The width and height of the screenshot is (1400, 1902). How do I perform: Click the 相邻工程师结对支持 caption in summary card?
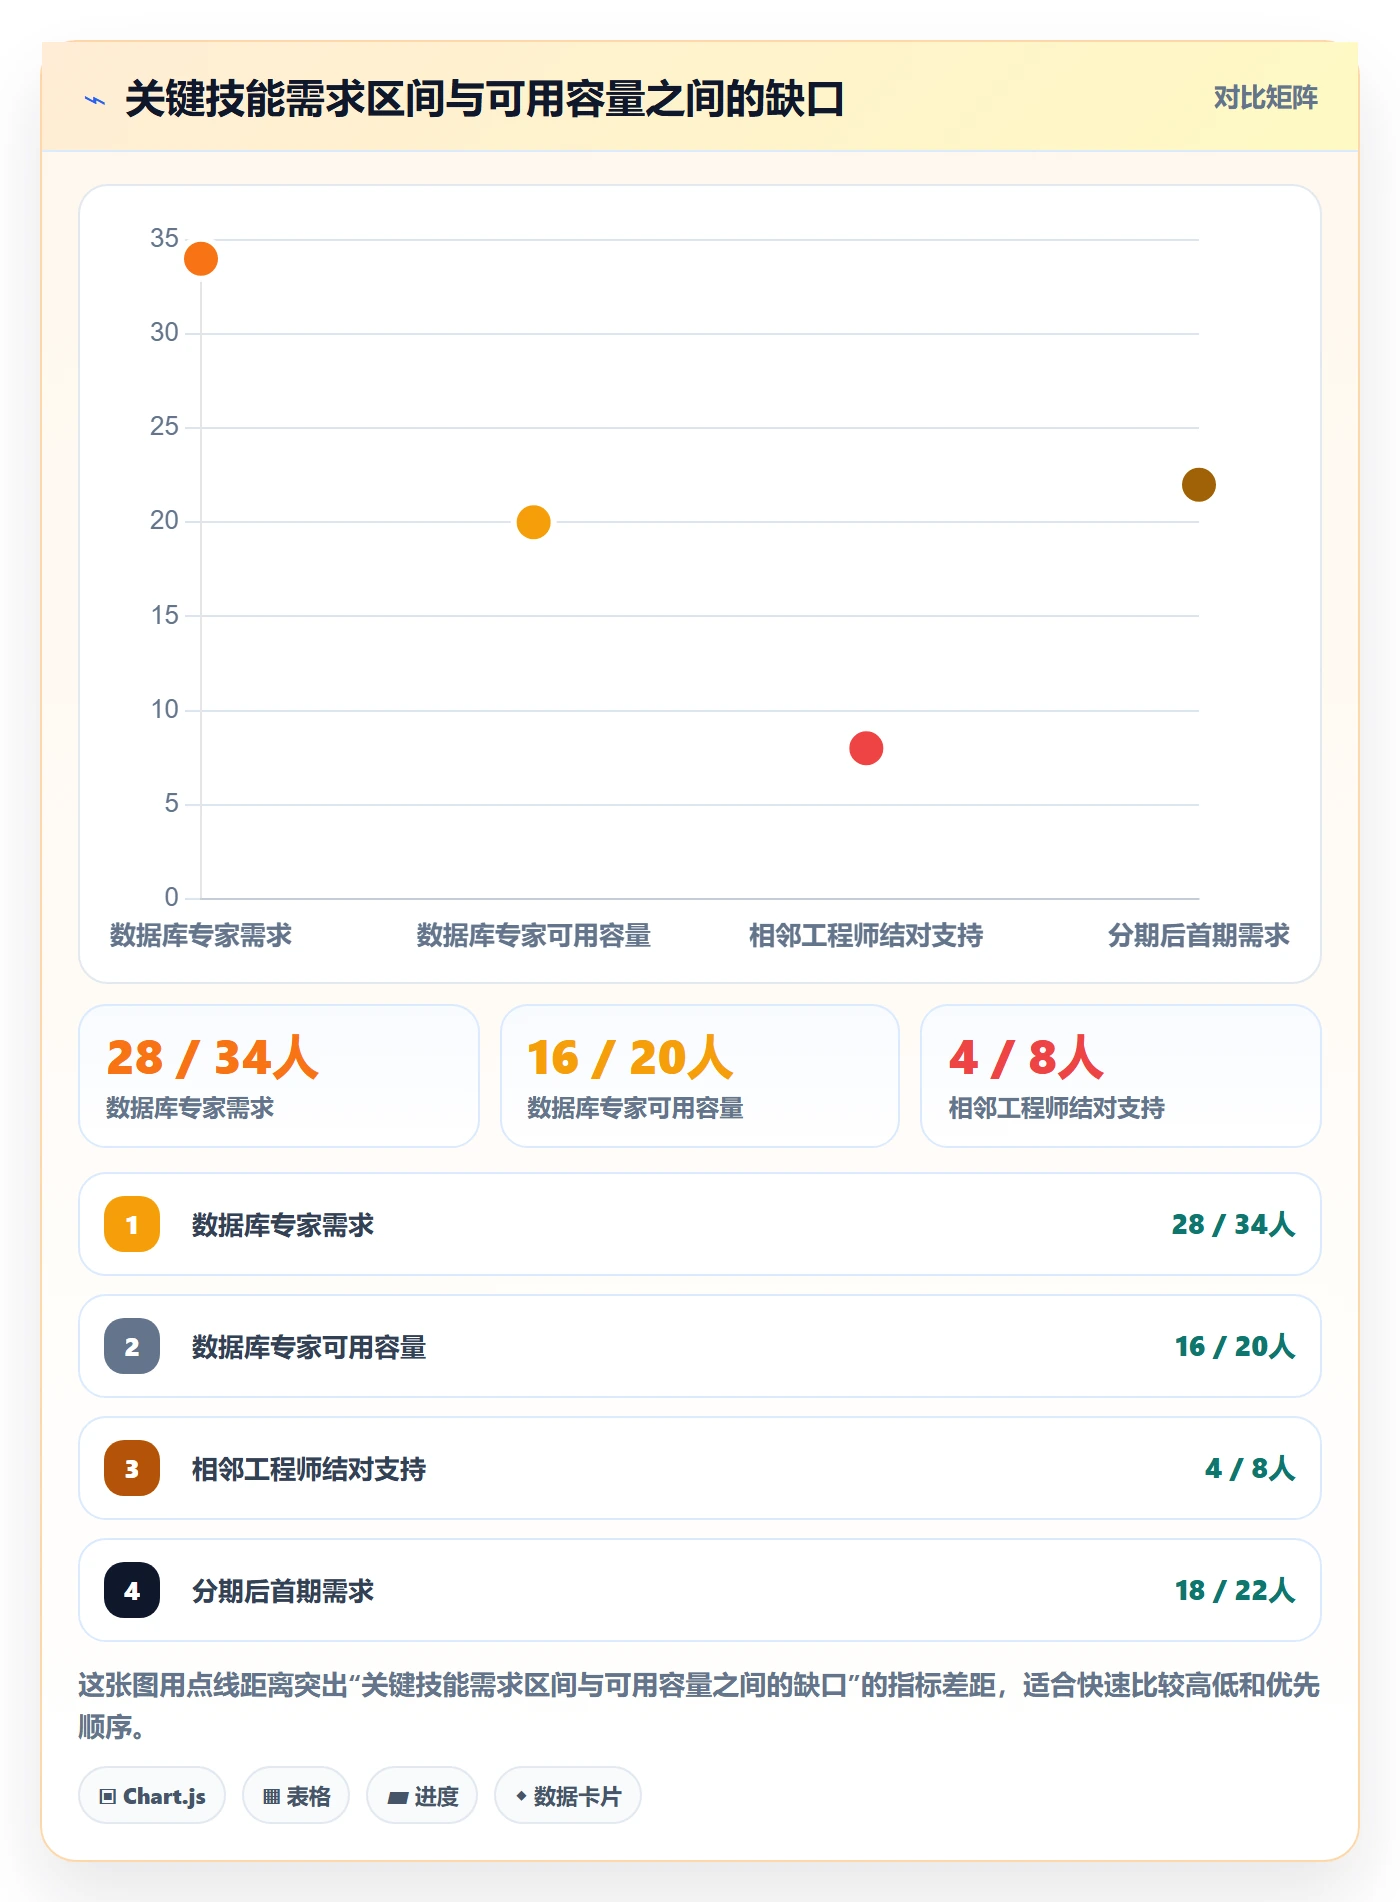[x=1056, y=1108]
